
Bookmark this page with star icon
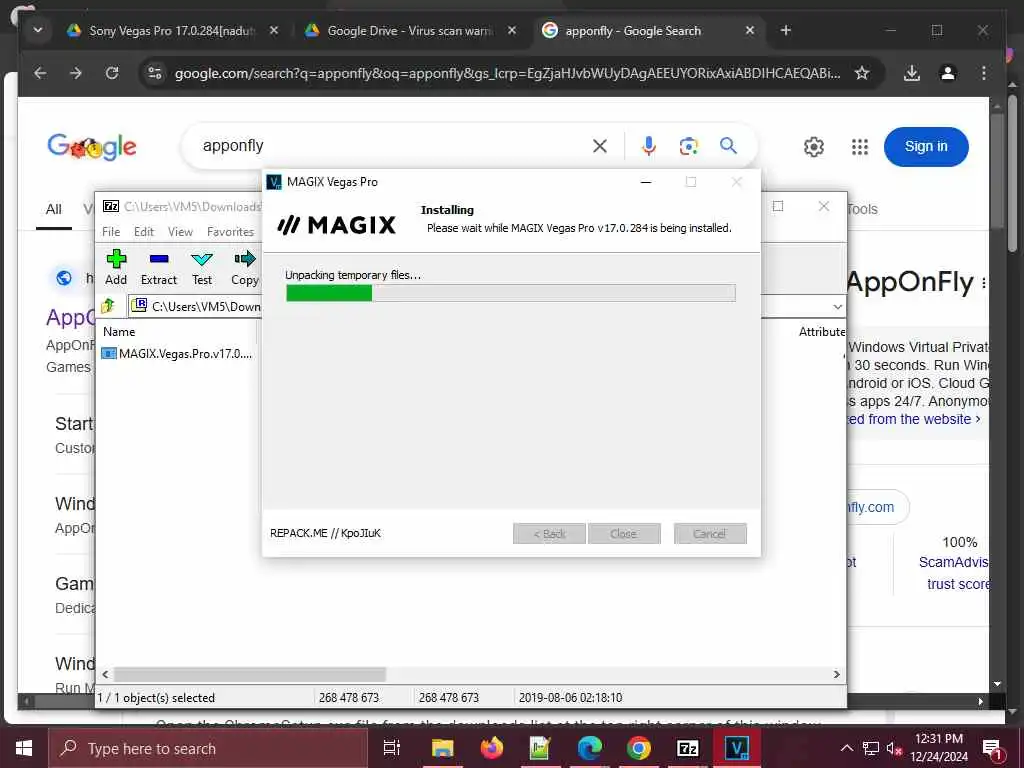(862, 73)
